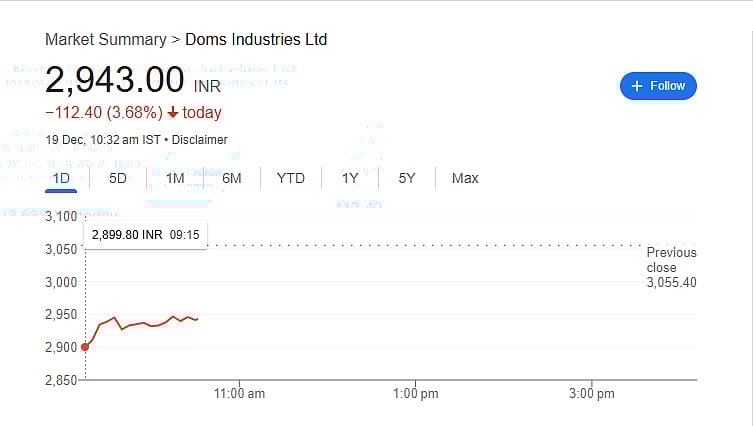Image resolution: width=753 pixels, height=426 pixels.
Task: View the 1Y chart tab
Action: coord(350,178)
